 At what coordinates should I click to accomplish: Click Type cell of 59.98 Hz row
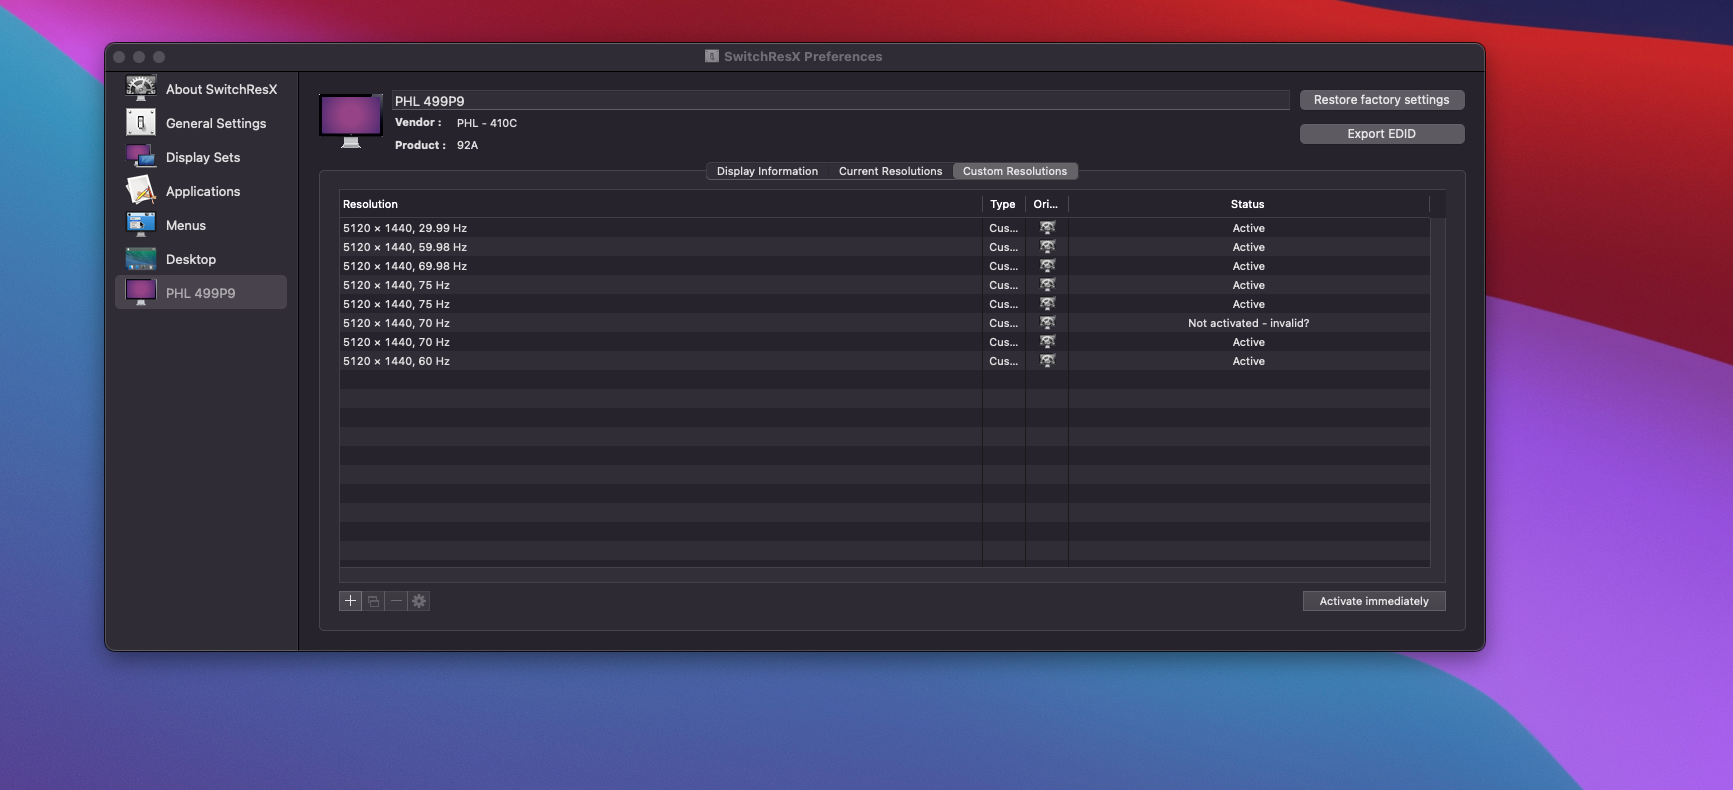[x=1003, y=247]
